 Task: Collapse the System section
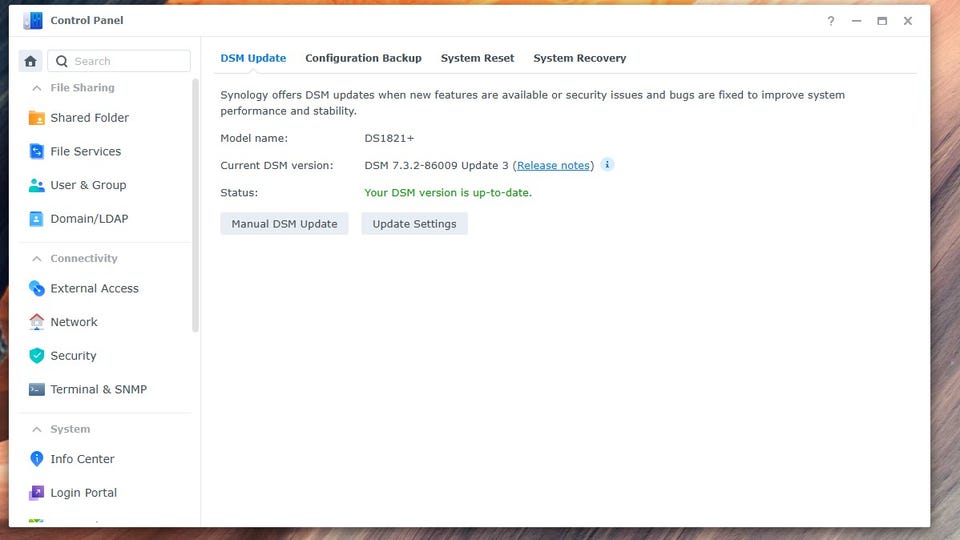(x=37, y=430)
